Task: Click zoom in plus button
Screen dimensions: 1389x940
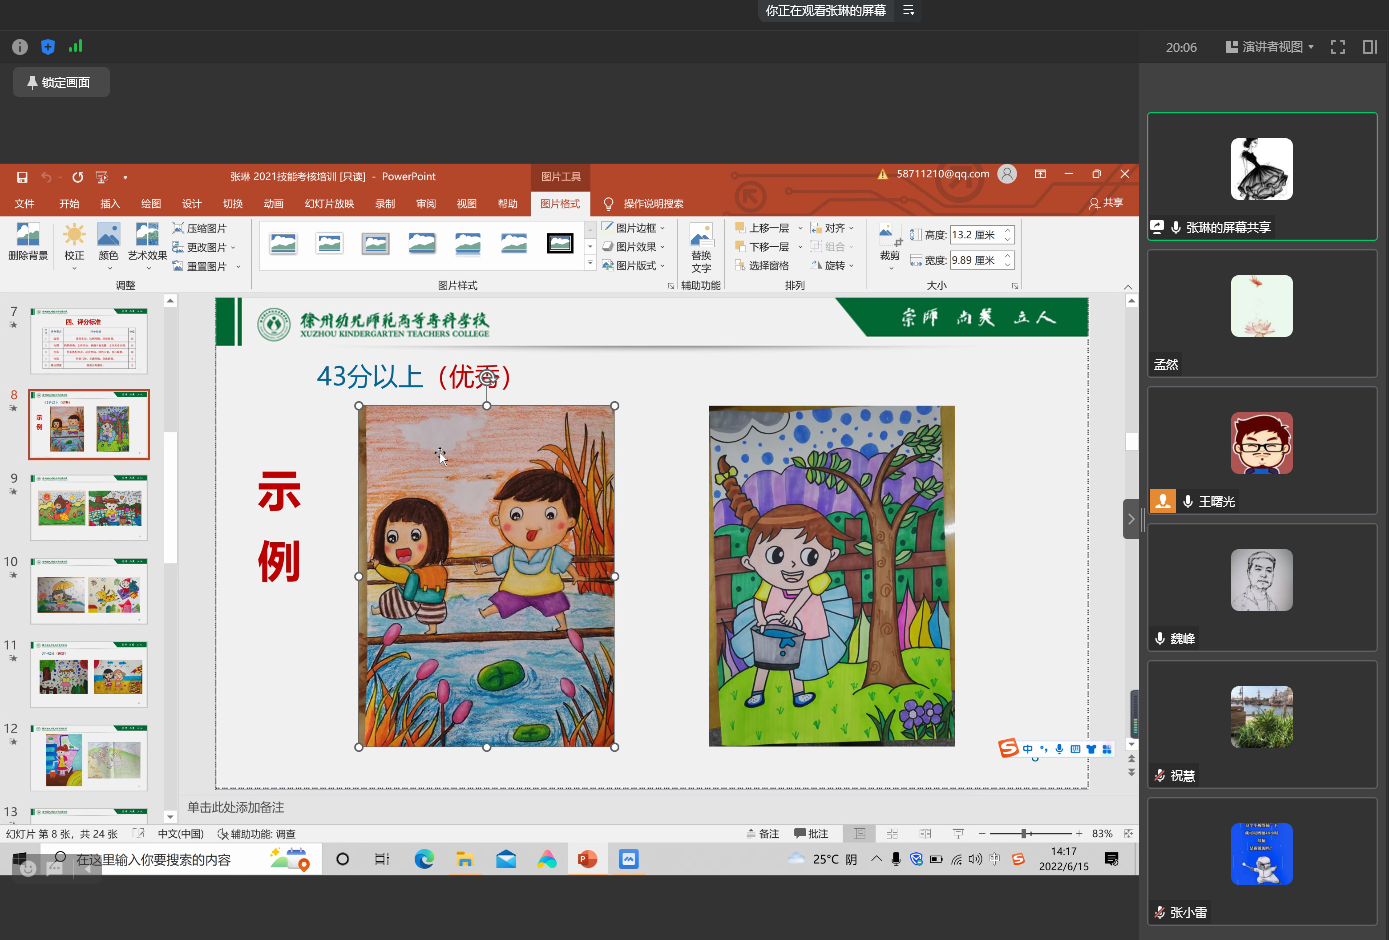Action: click(x=1079, y=833)
